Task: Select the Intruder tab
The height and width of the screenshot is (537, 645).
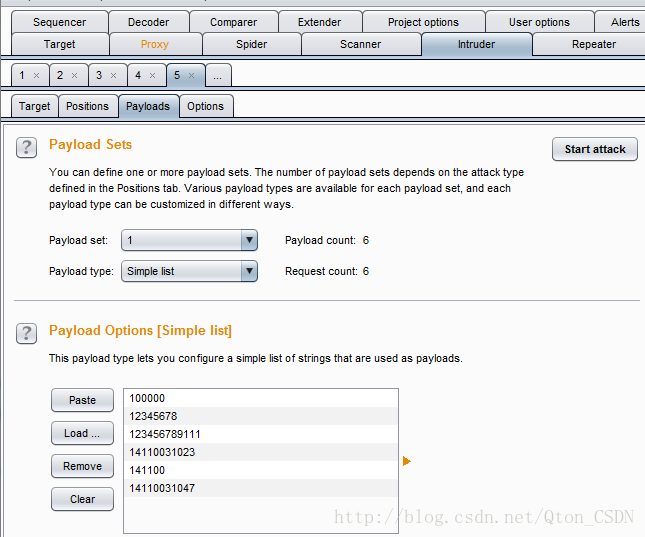Action: [476, 44]
